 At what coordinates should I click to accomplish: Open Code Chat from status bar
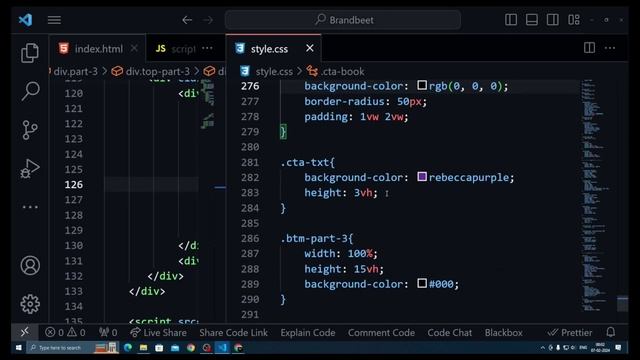(449, 332)
